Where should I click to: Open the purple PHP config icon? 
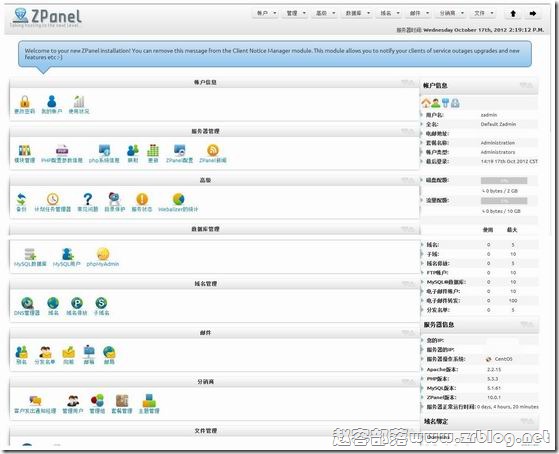click(62, 151)
